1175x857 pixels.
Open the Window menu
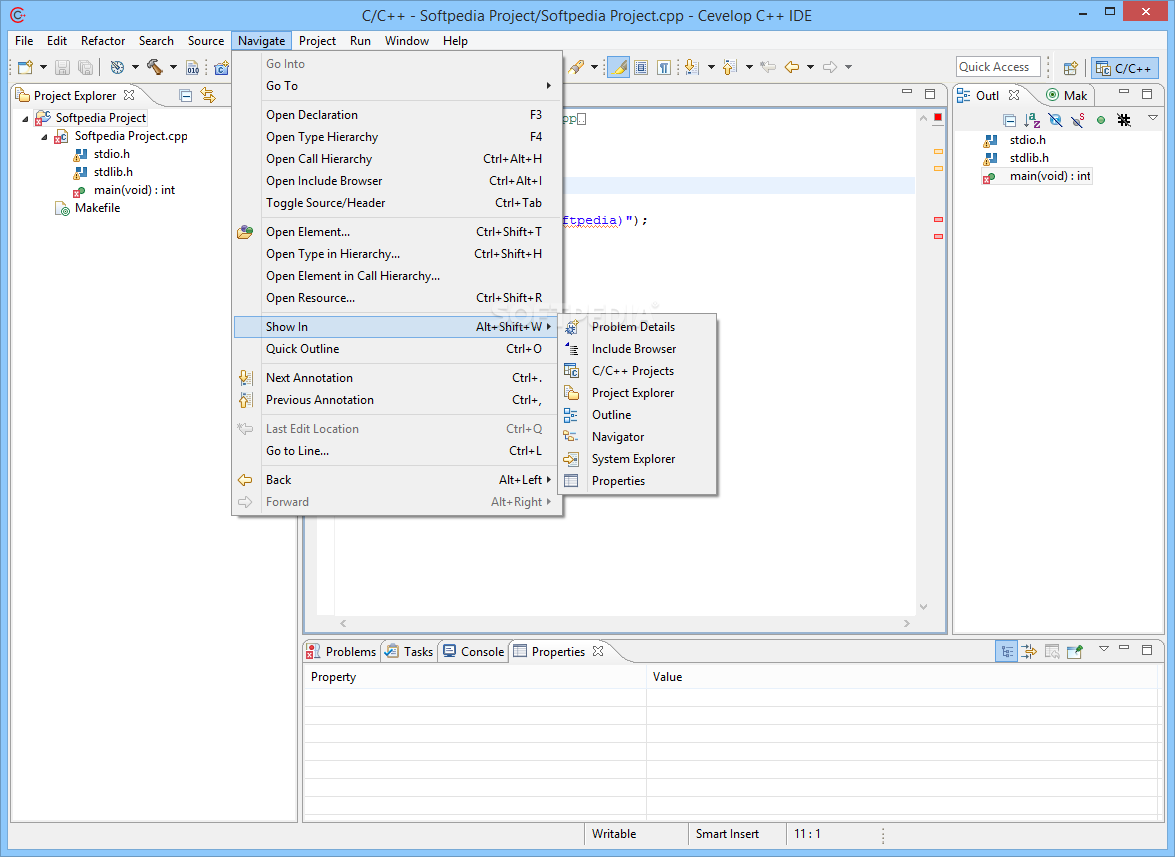407,41
